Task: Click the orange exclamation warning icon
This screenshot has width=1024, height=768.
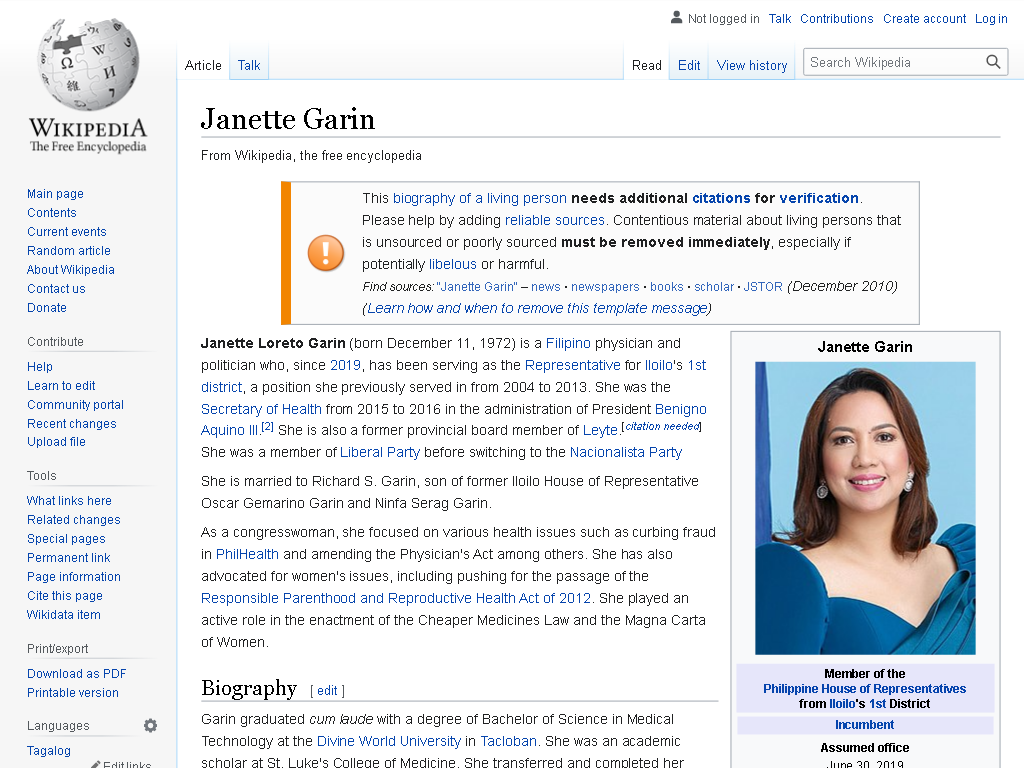Action: point(326,253)
